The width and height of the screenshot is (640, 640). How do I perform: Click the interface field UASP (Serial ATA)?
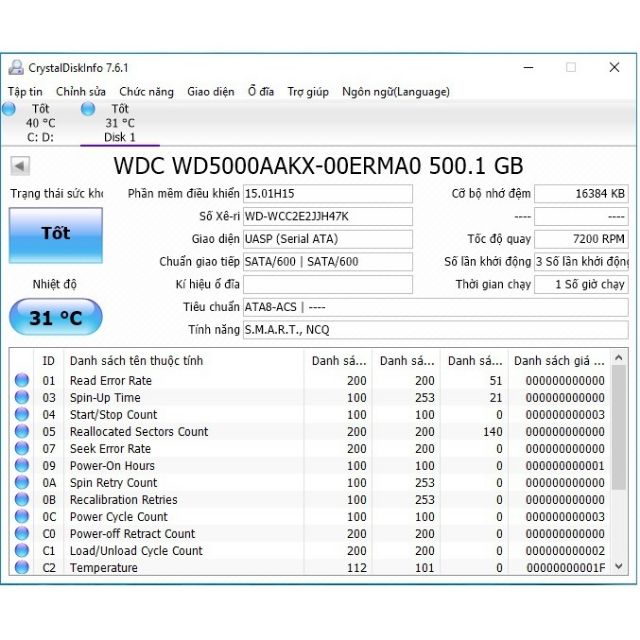coord(328,239)
